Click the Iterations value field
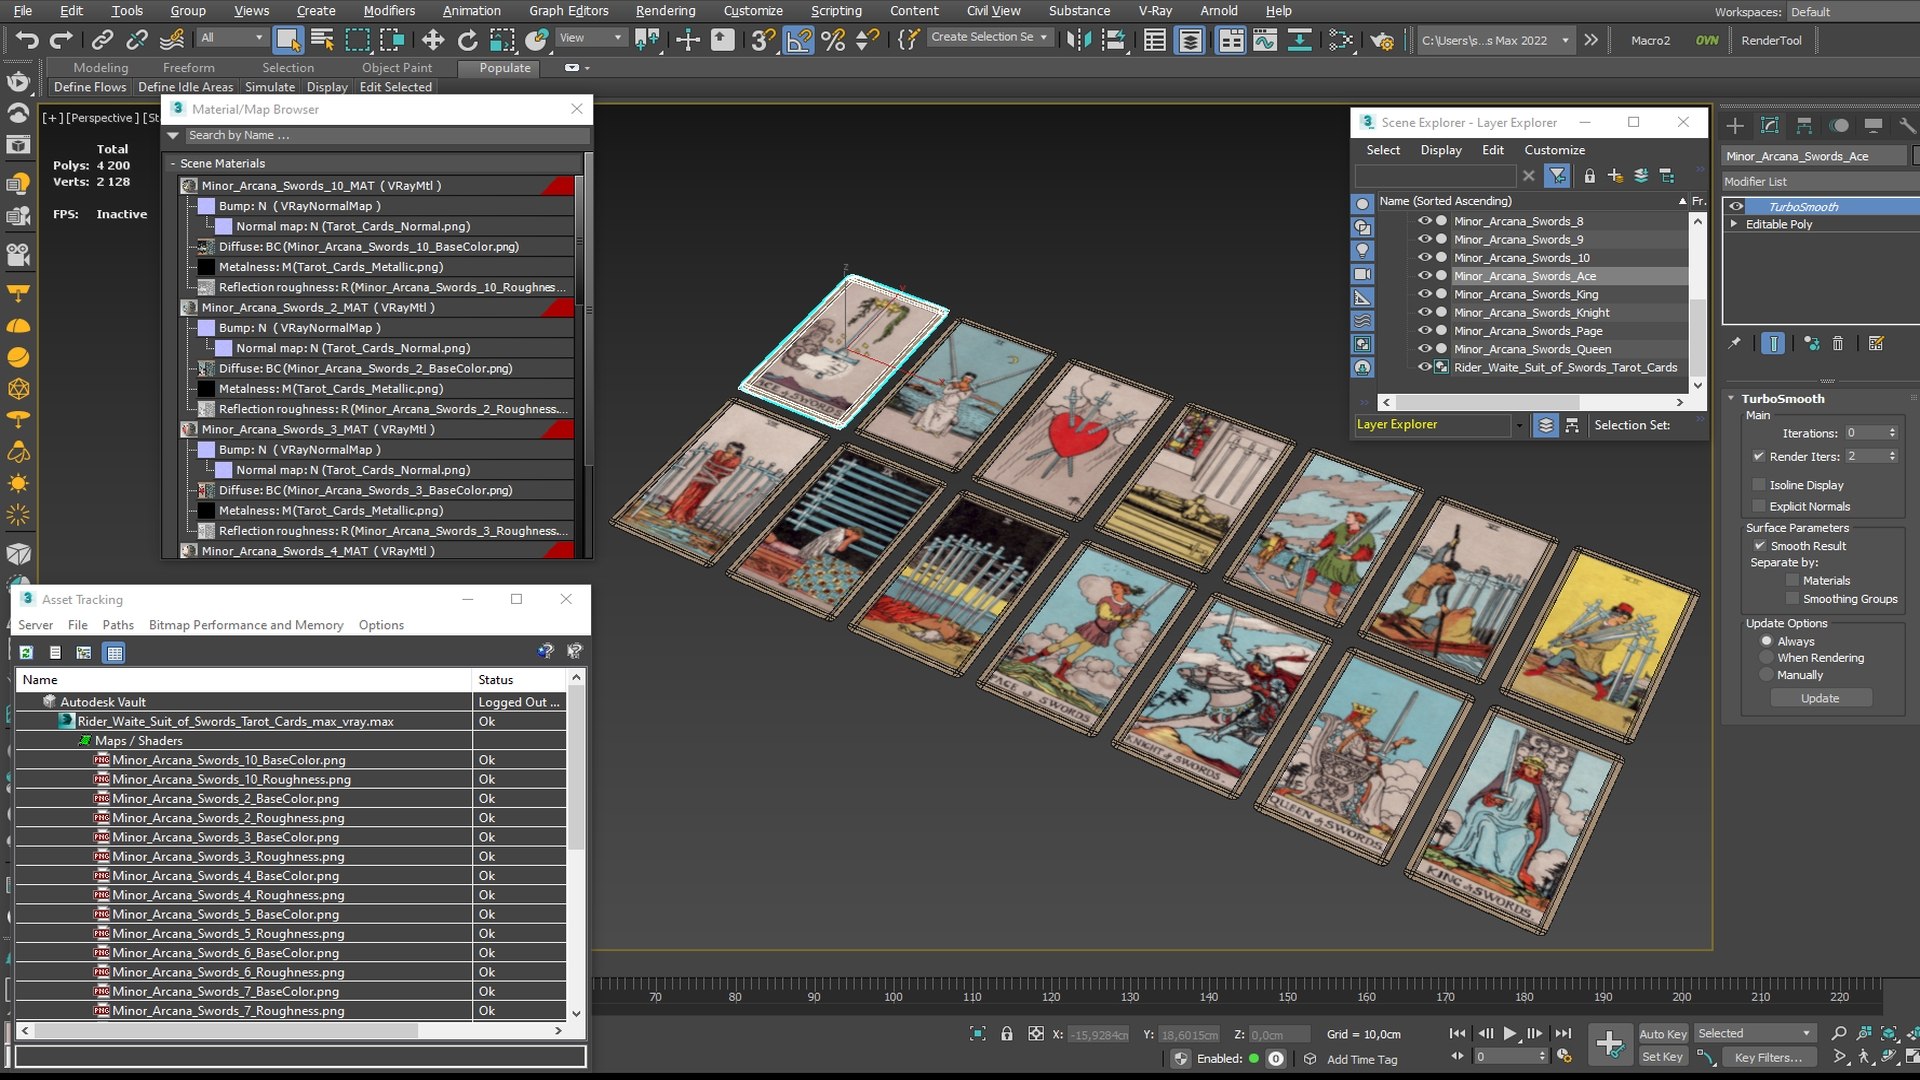 pyautogui.click(x=1866, y=433)
